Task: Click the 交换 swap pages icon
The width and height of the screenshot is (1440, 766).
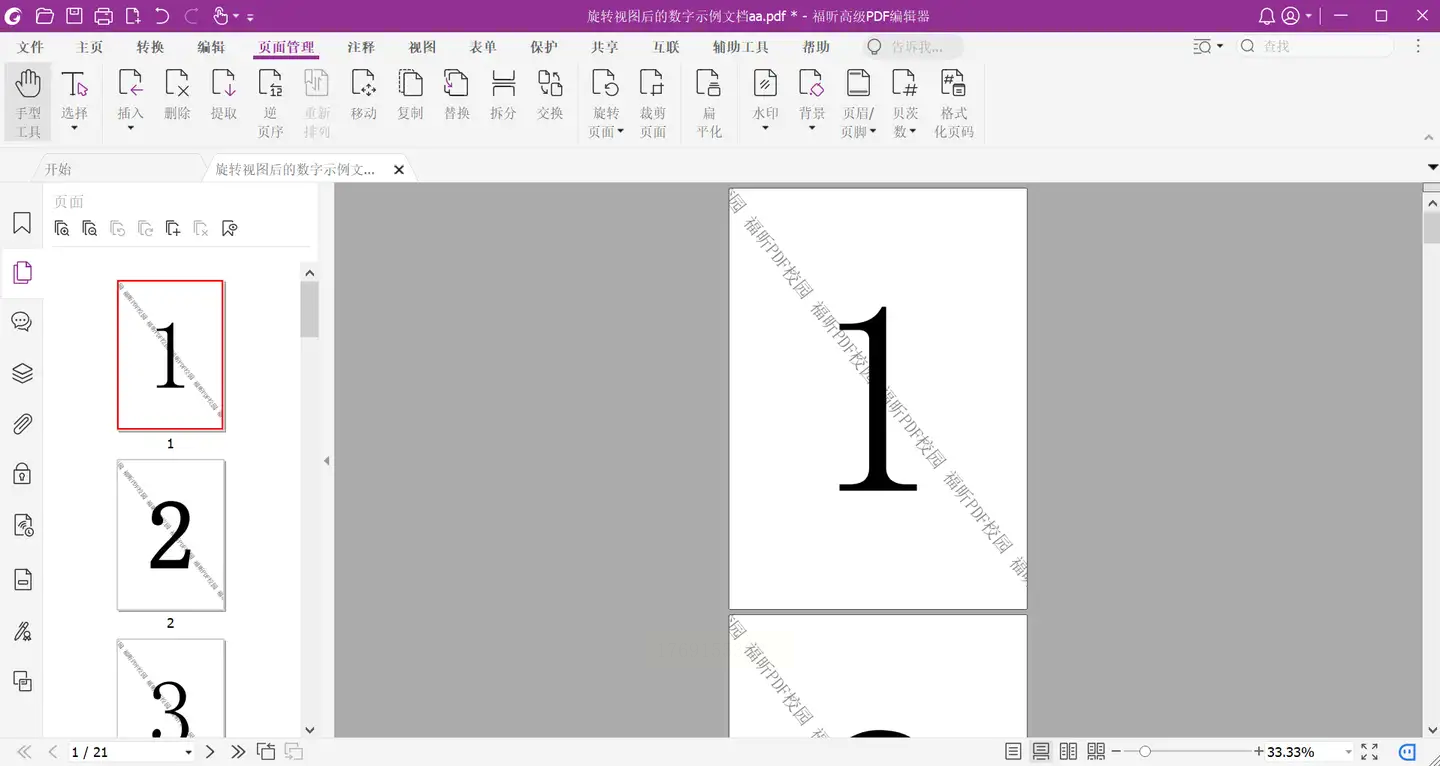Action: pos(550,96)
